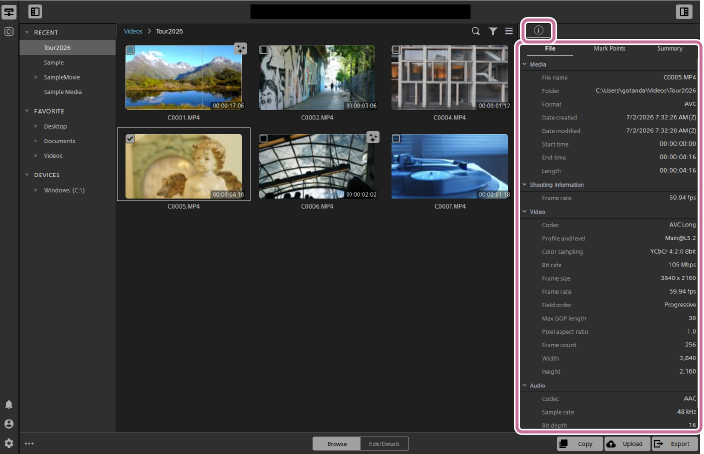The height and width of the screenshot is (454, 704).
Task: Click the Frame size value 3840 x 2160
Action: point(678,278)
